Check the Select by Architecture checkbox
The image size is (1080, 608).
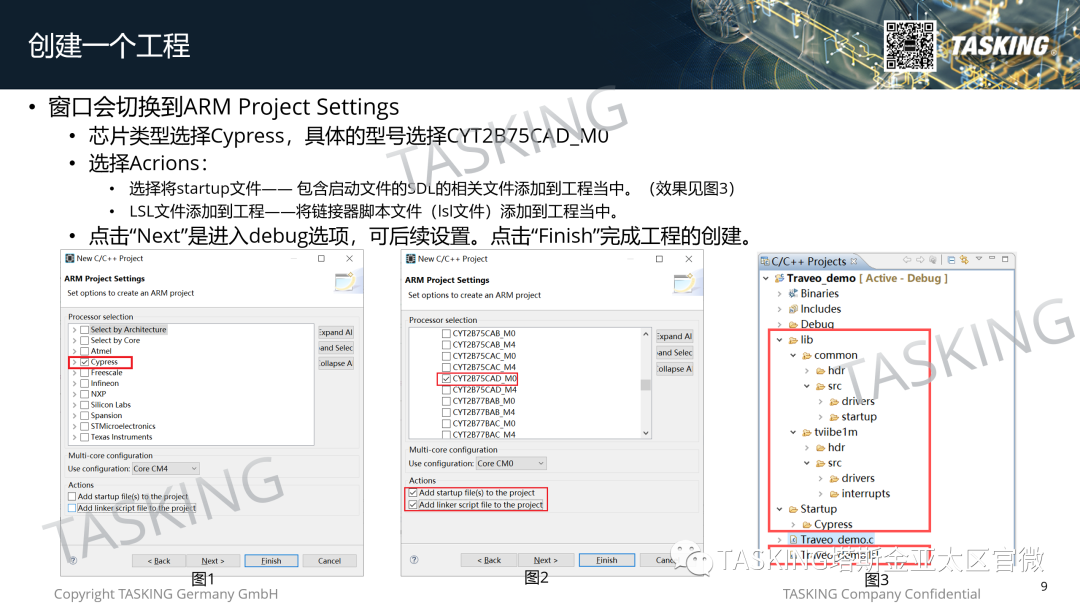coord(85,330)
